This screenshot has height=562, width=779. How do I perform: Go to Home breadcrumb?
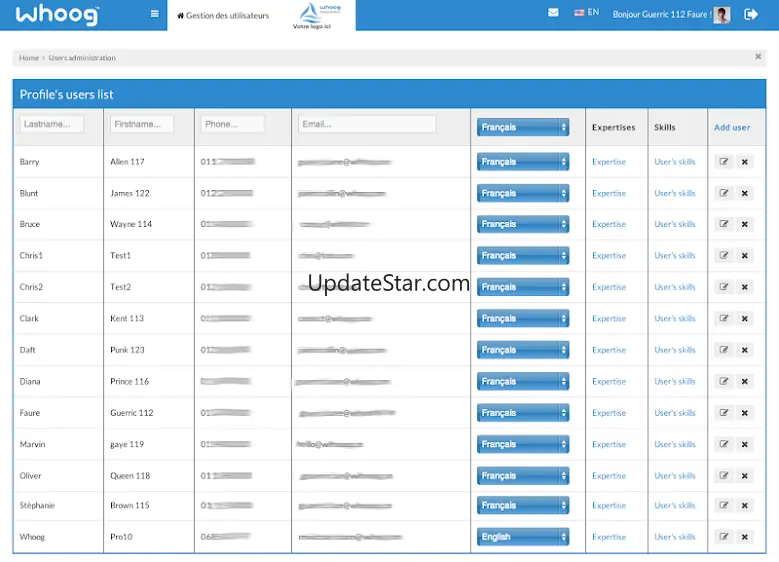29,58
